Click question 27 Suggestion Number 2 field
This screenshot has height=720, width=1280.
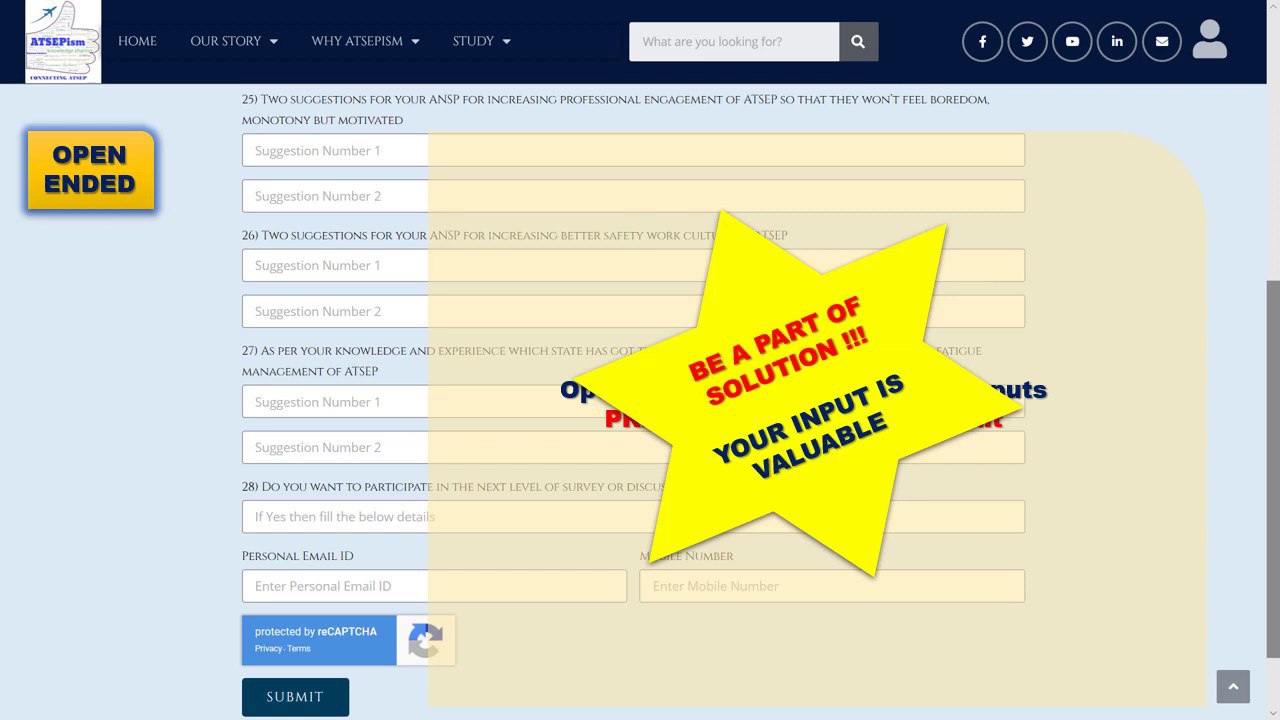(633, 447)
